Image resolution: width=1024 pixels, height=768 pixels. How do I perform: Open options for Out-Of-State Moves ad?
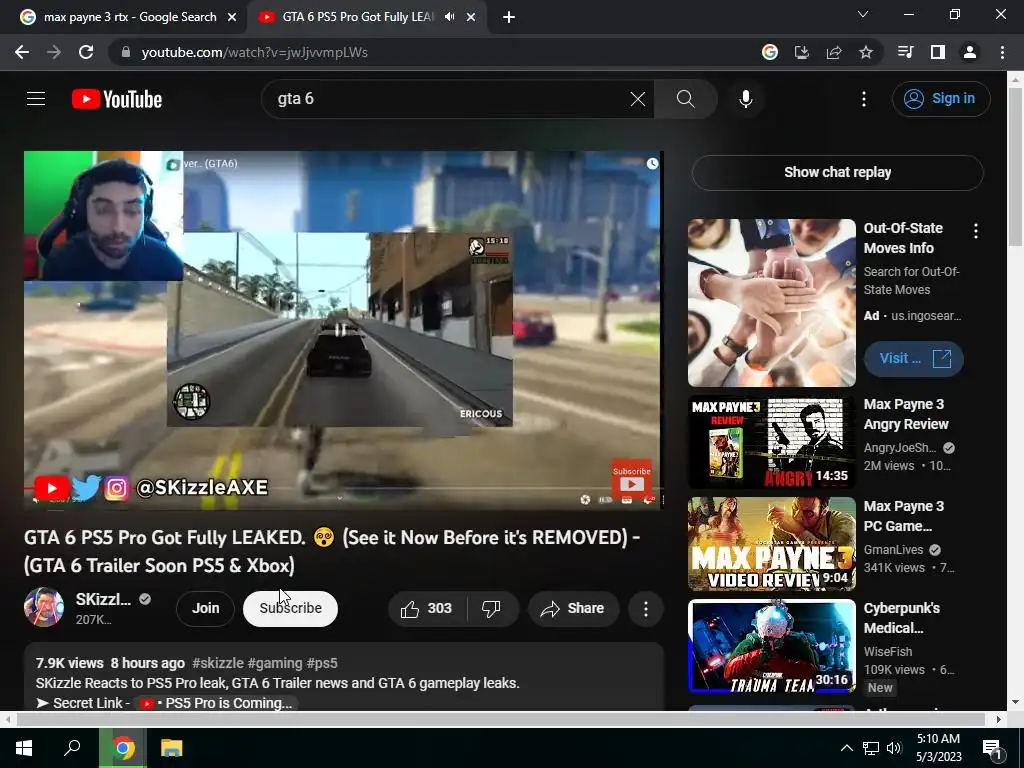click(x=976, y=231)
